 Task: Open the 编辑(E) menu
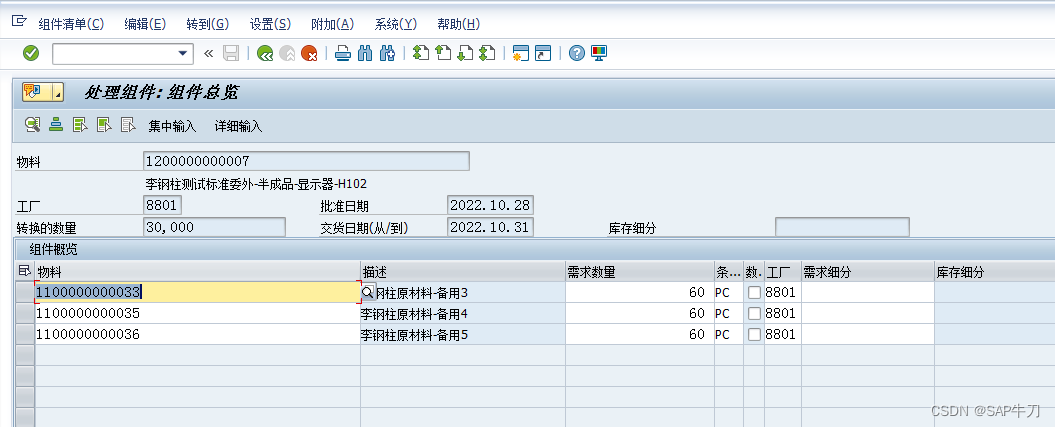coord(145,24)
